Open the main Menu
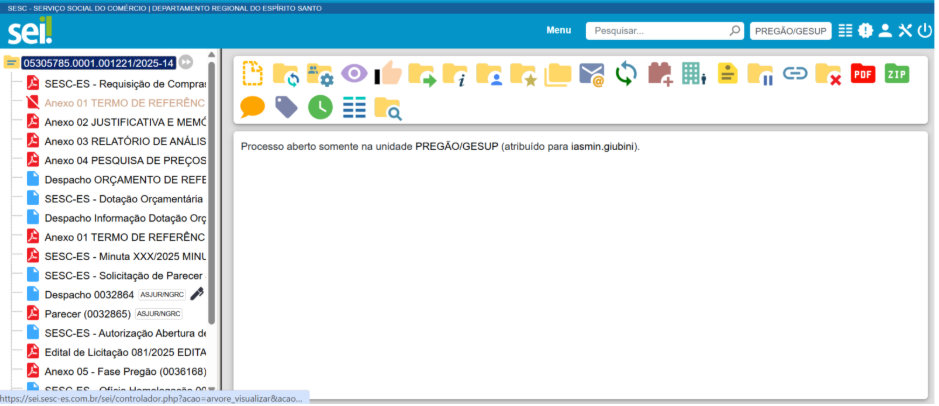The image size is (939, 406). pyautogui.click(x=558, y=31)
